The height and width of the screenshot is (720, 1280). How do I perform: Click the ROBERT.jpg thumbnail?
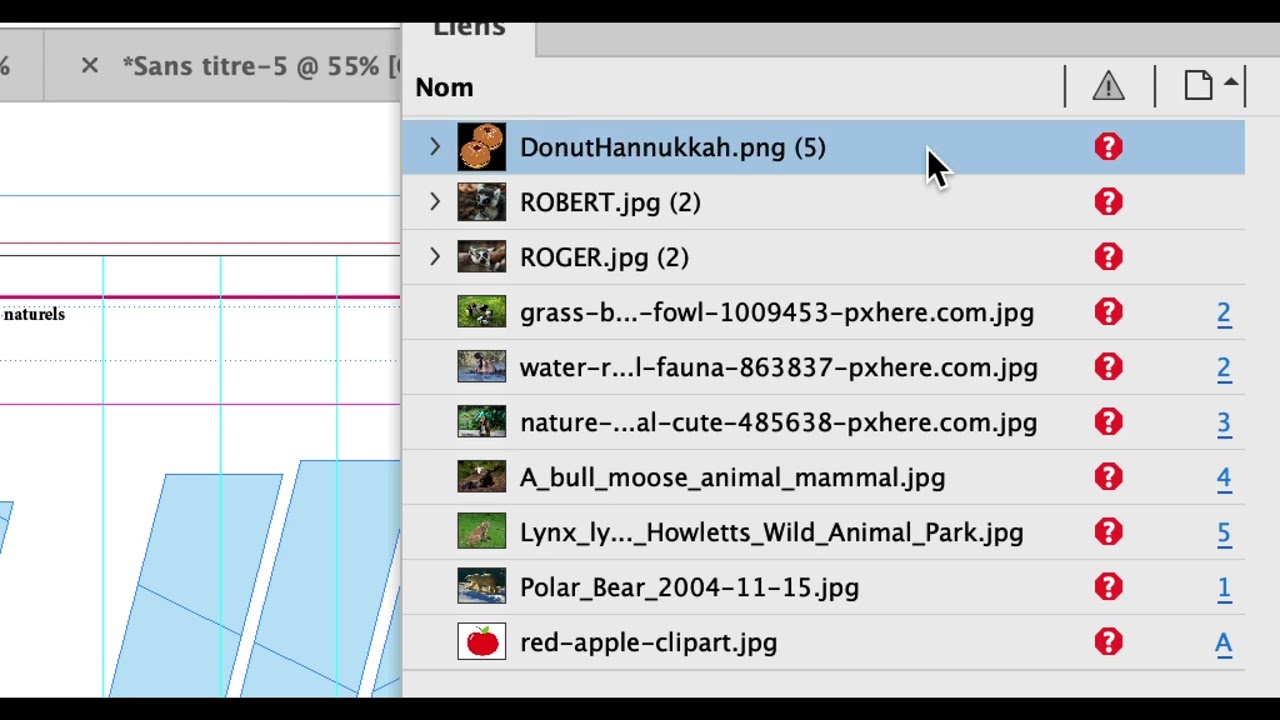pos(482,203)
